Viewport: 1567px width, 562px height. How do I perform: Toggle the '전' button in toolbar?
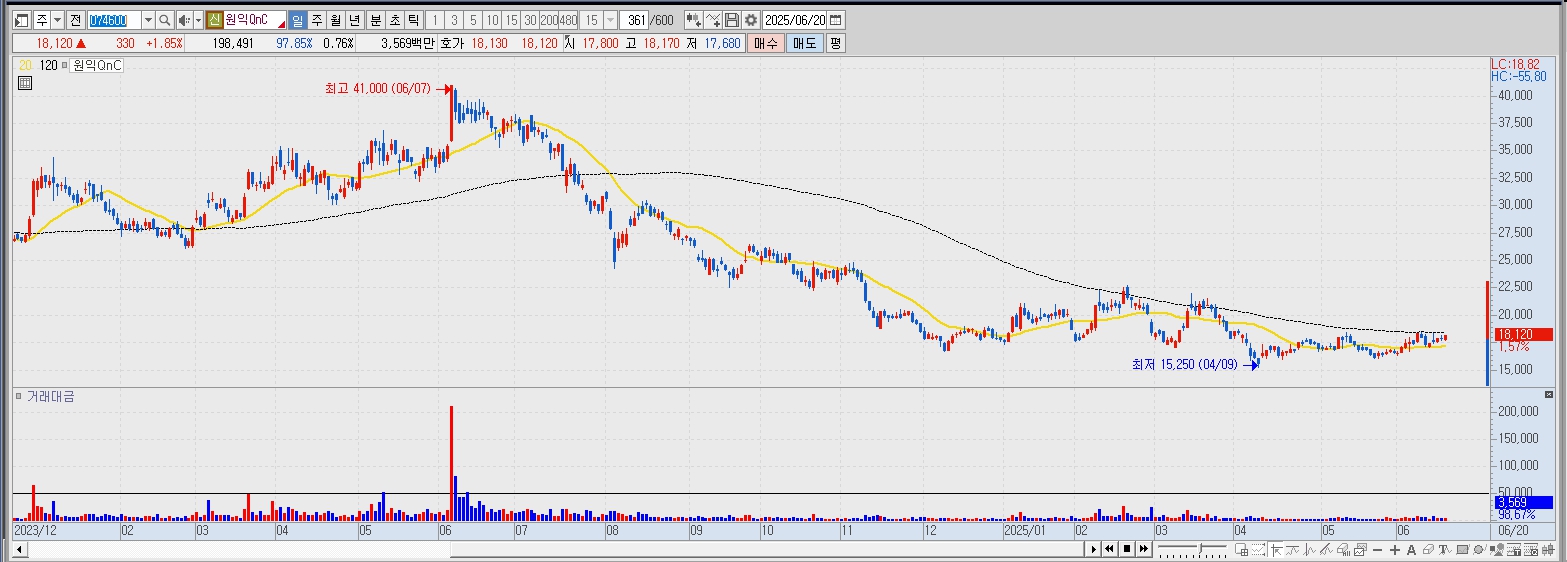click(75, 20)
